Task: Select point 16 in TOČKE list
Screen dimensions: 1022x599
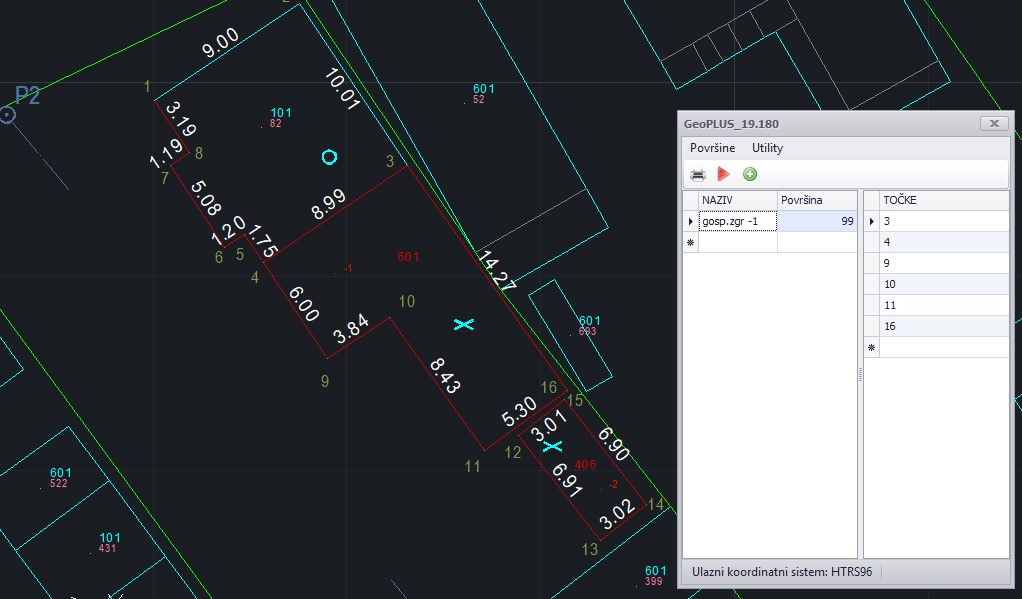Action: pyautogui.click(x=944, y=326)
